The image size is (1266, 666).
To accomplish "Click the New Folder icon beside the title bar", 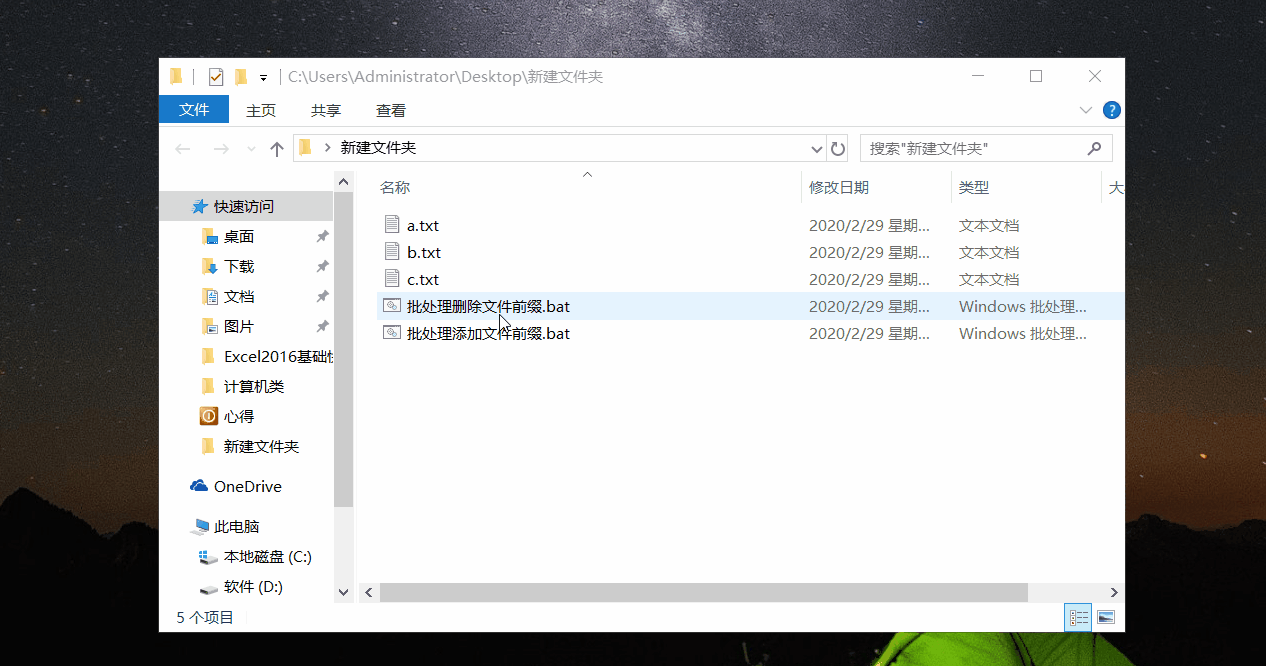I will tap(240, 76).
